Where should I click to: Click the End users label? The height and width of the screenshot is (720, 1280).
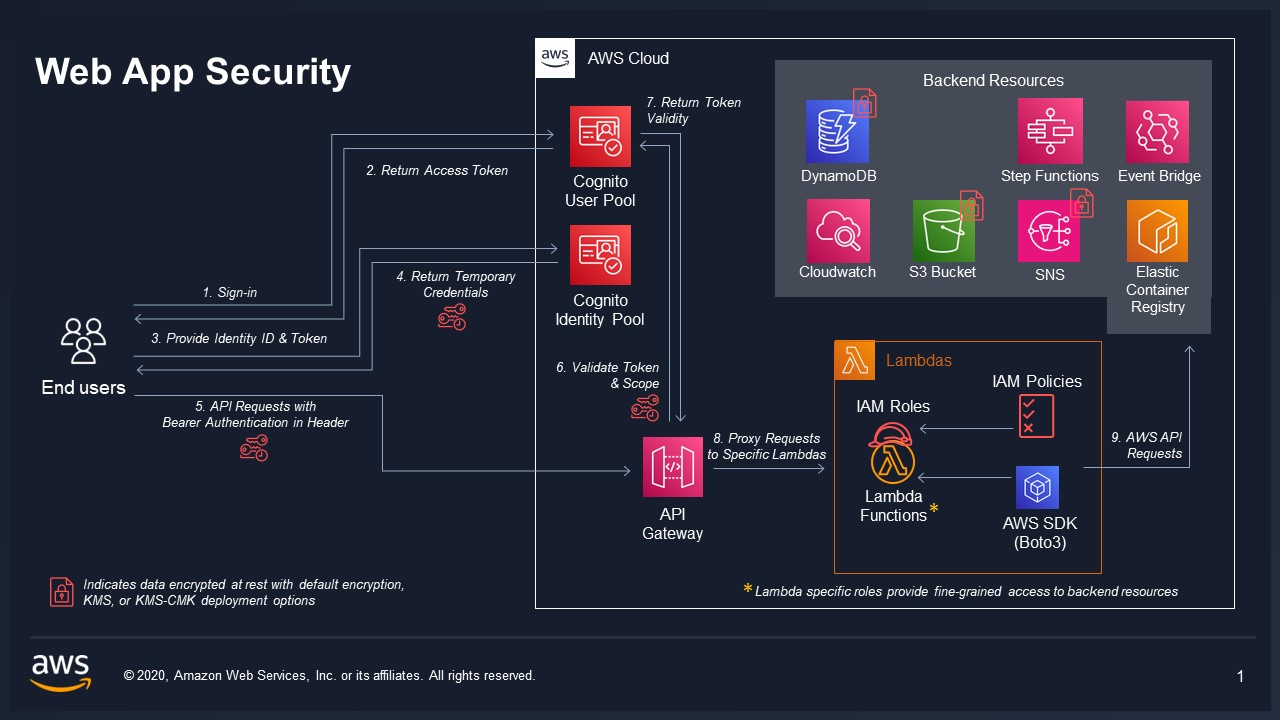point(83,387)
